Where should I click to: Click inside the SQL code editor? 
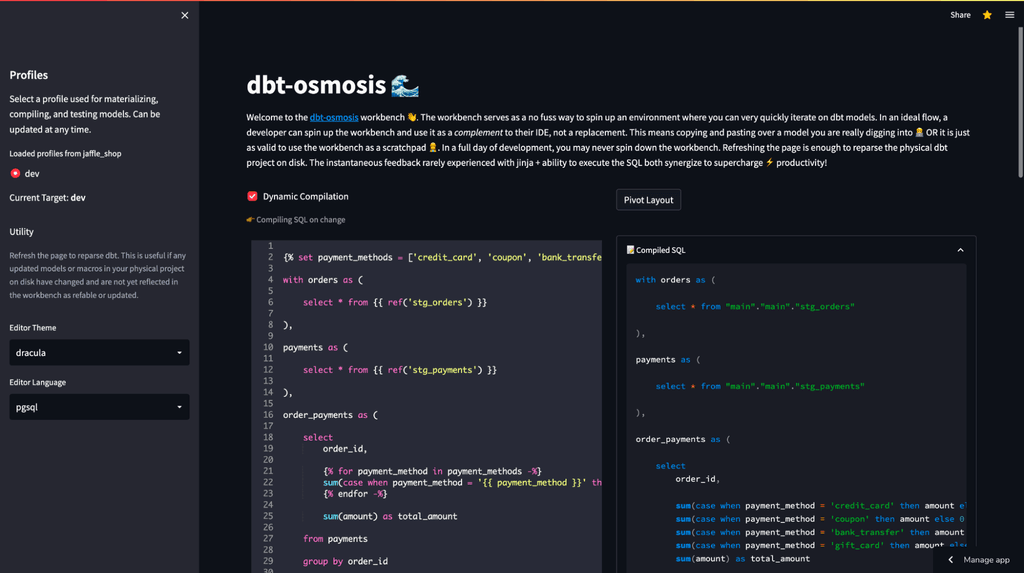[440, 440]
